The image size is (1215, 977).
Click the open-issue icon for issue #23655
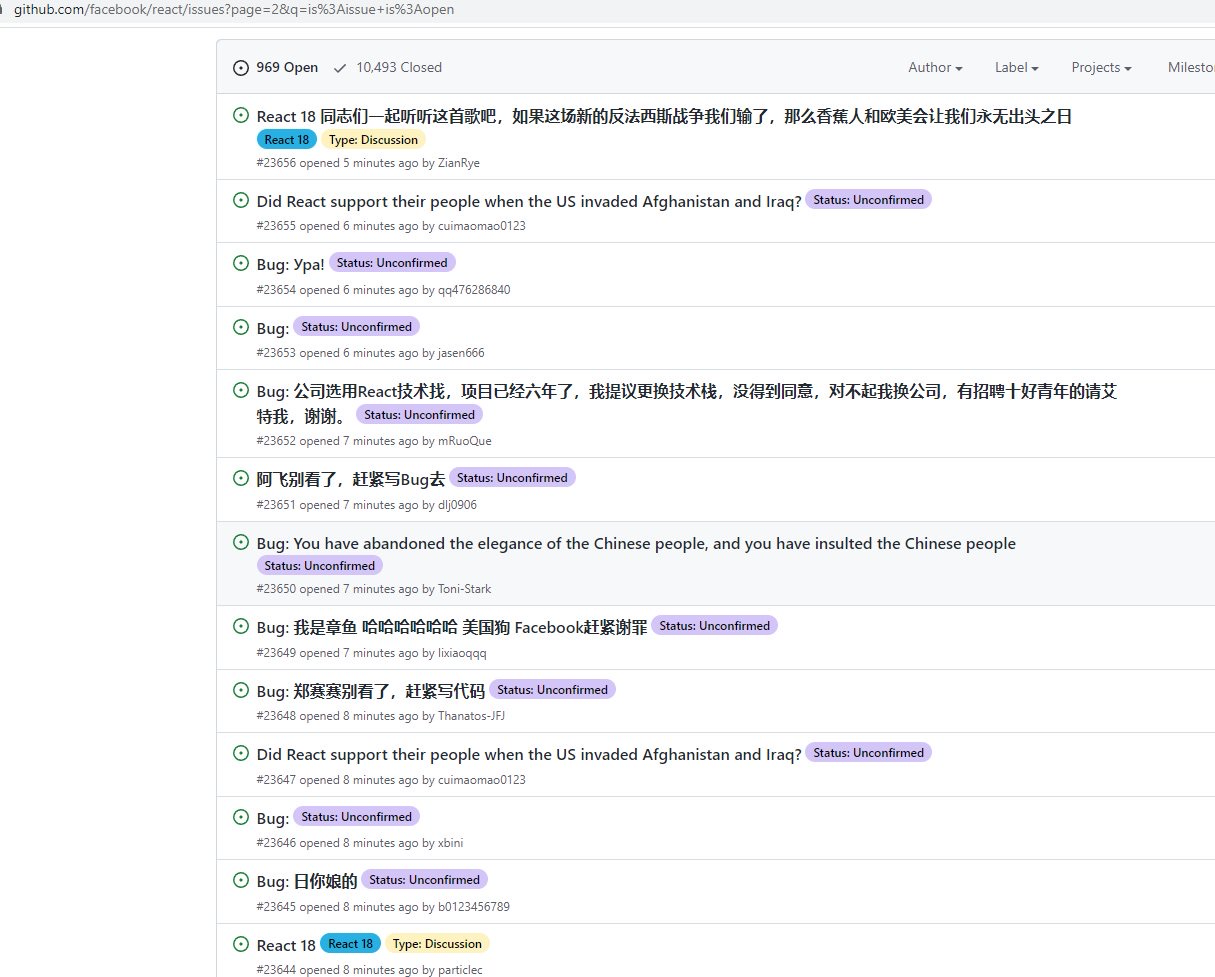(241, 200)
